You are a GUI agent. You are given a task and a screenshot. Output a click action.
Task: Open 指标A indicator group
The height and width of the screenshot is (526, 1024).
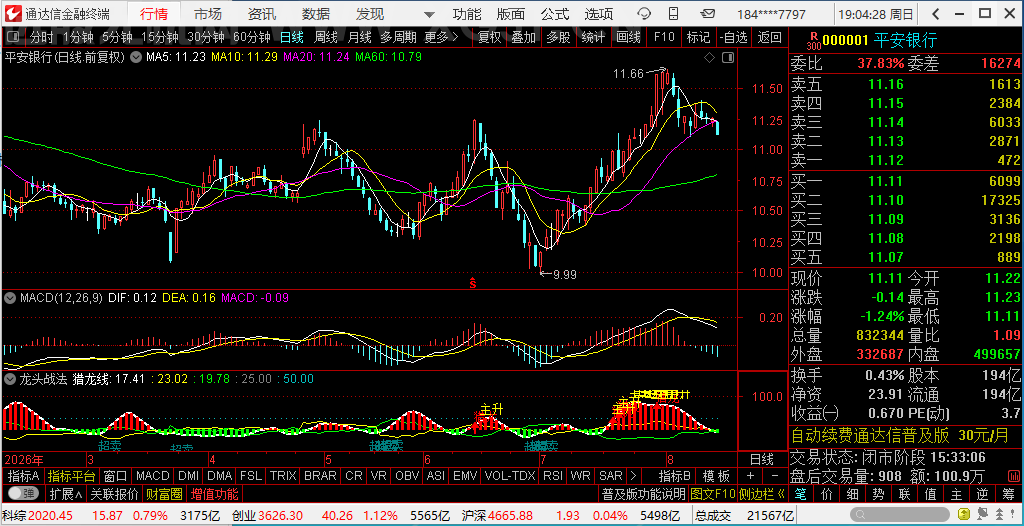coord(24,476)
